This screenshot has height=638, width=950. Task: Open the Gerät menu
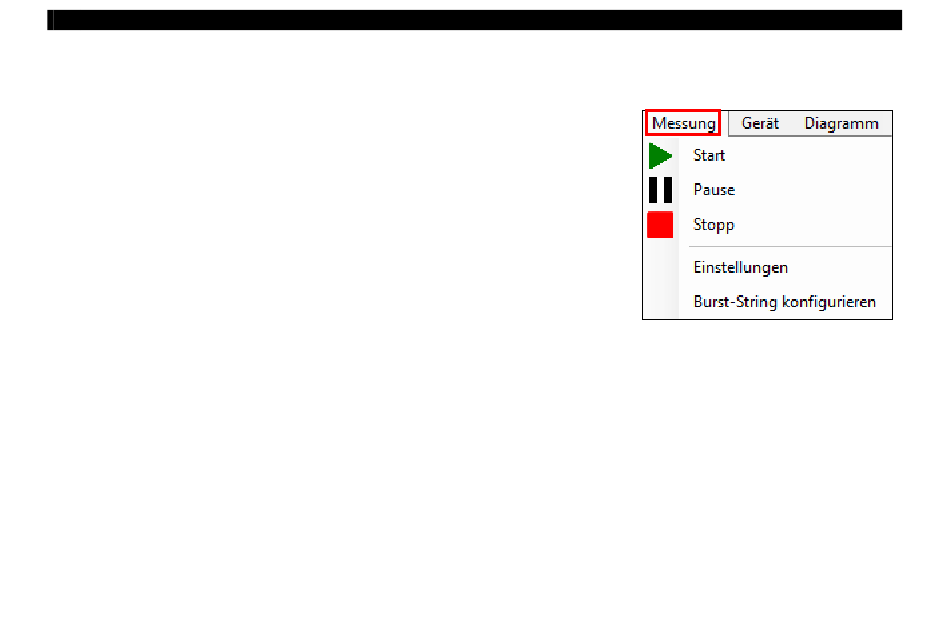tap(760, 124)
